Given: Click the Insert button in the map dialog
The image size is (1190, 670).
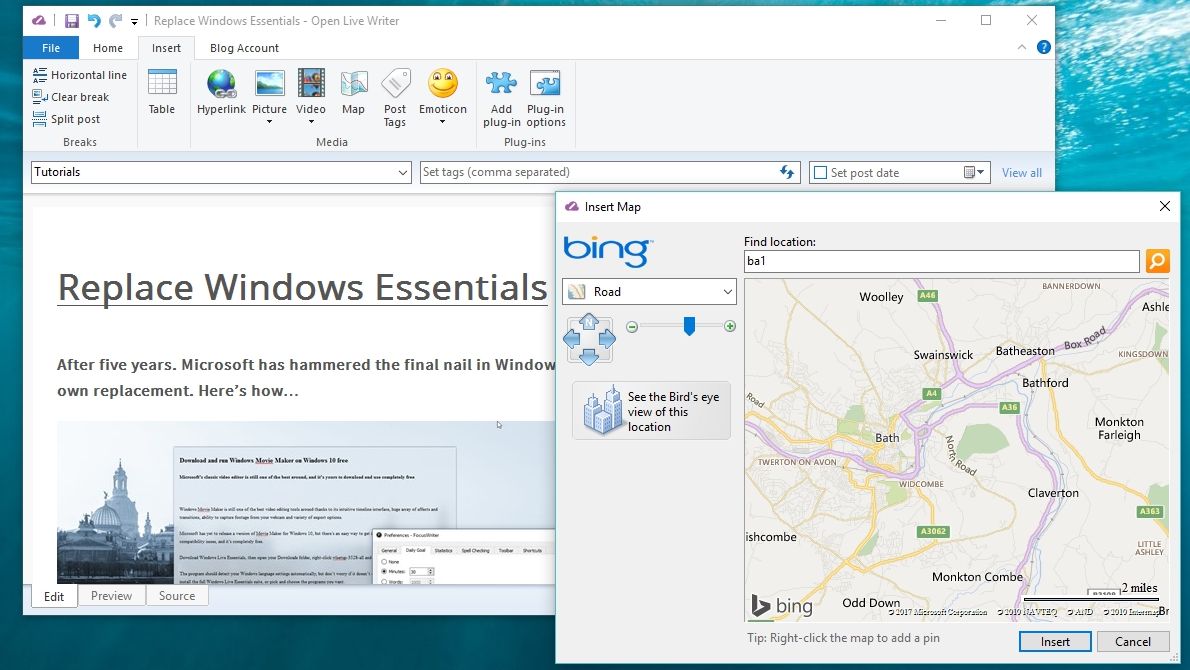Looking at the screenshot, I should click(x=1055, y=641).
